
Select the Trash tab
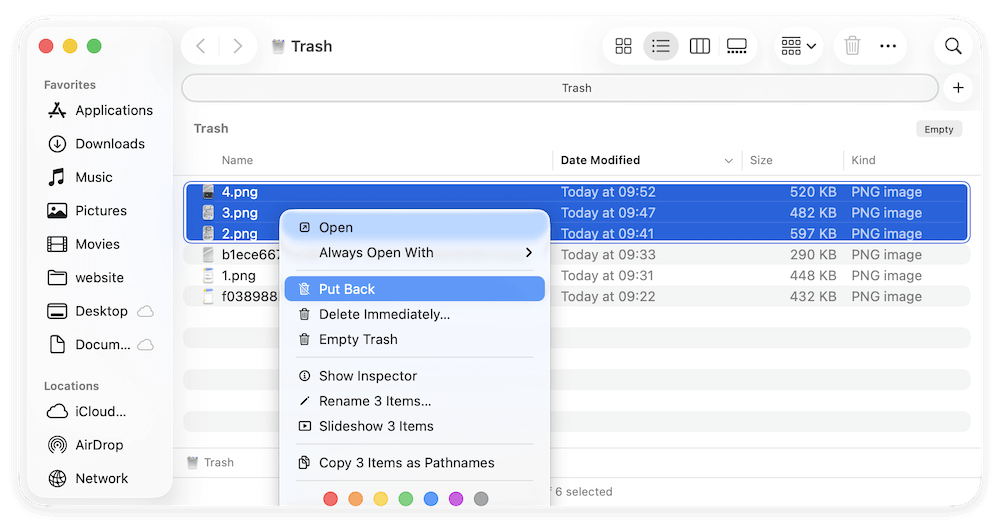pos(560,88)
